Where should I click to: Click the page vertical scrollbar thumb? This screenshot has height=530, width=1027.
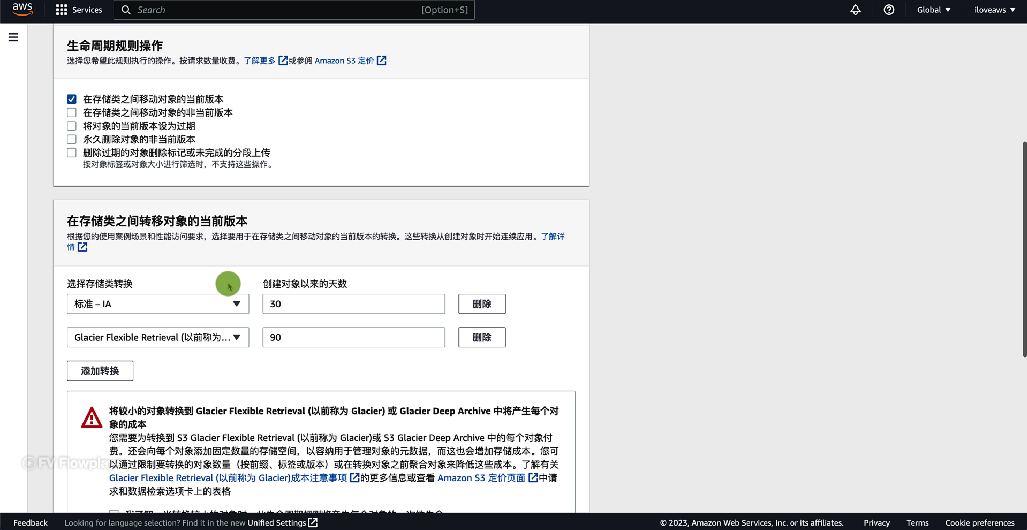click(x=1024, y=249)
